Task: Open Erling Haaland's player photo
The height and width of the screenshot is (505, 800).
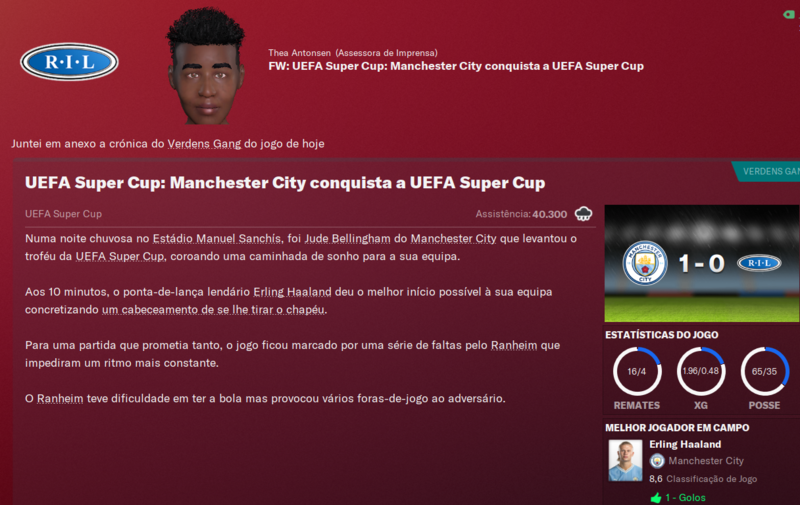Action: coord(626,461)
